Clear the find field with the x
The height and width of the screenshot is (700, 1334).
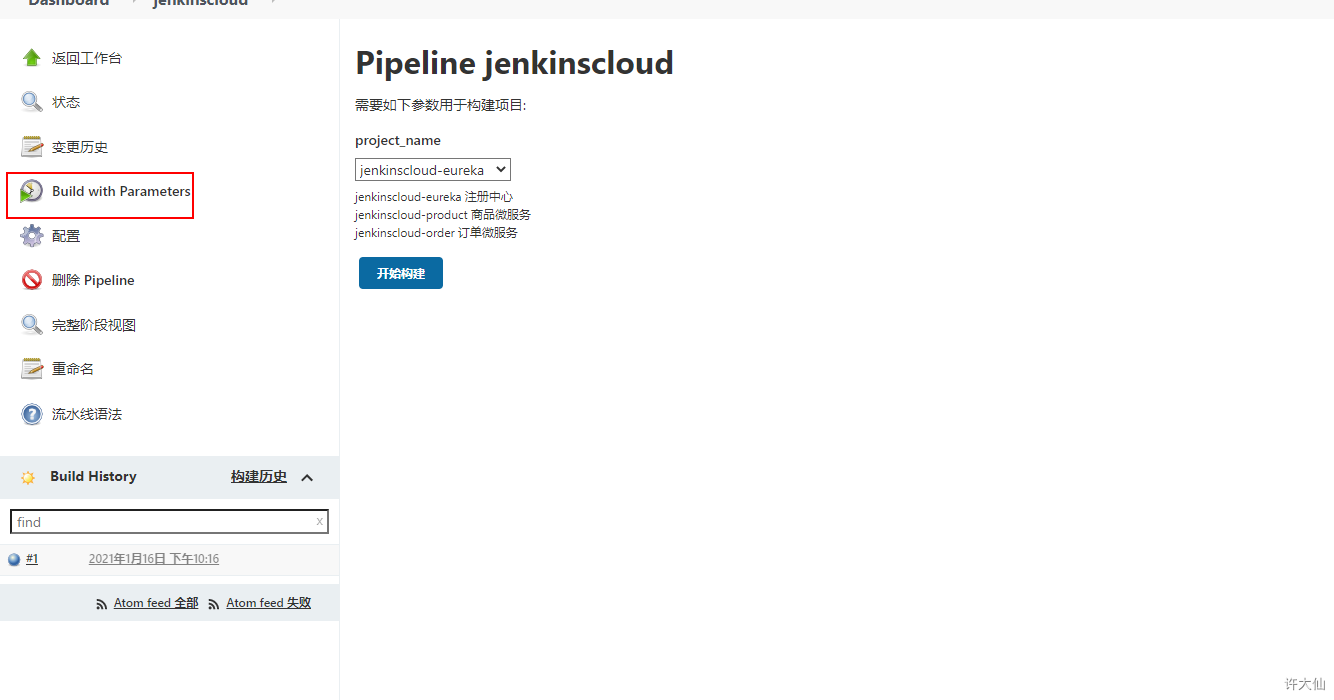[319, 521]
